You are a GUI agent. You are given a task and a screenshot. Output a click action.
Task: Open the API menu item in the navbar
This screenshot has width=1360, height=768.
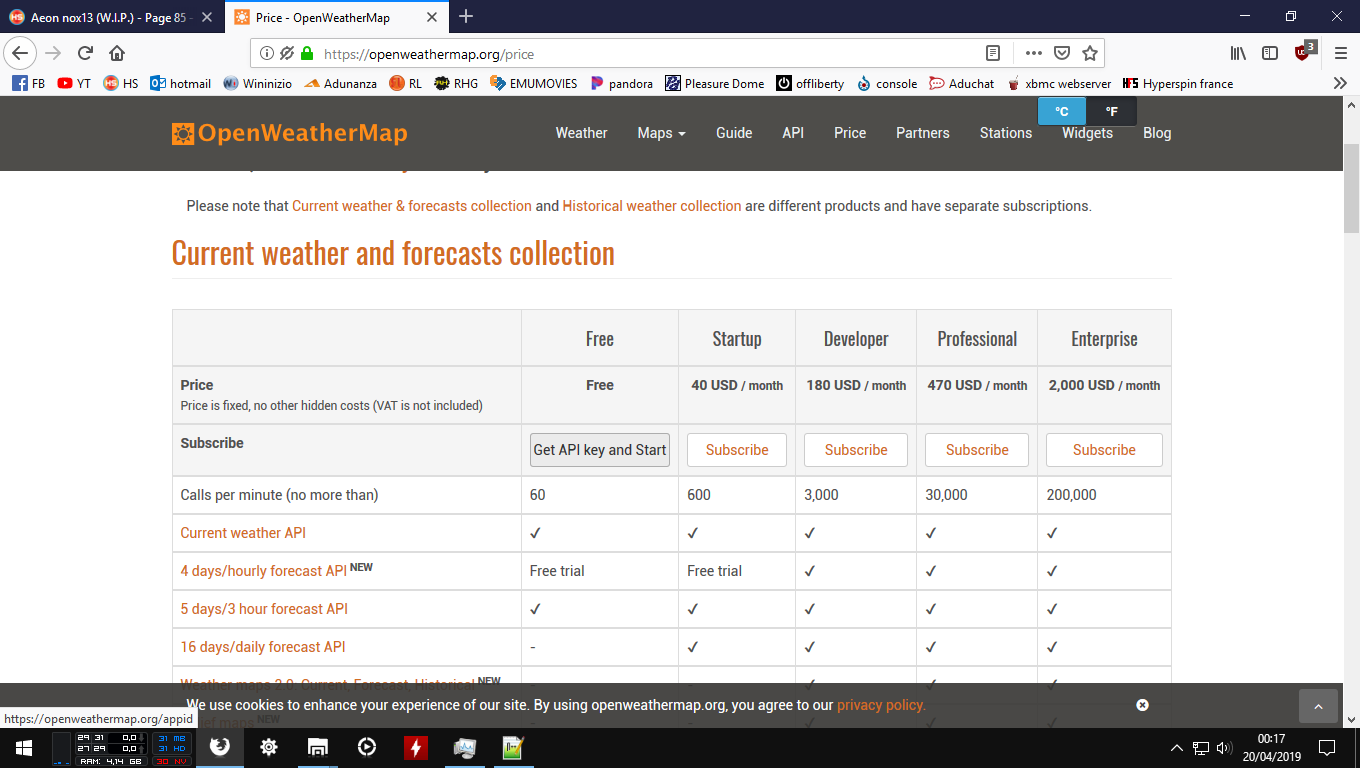pos(793,133)
